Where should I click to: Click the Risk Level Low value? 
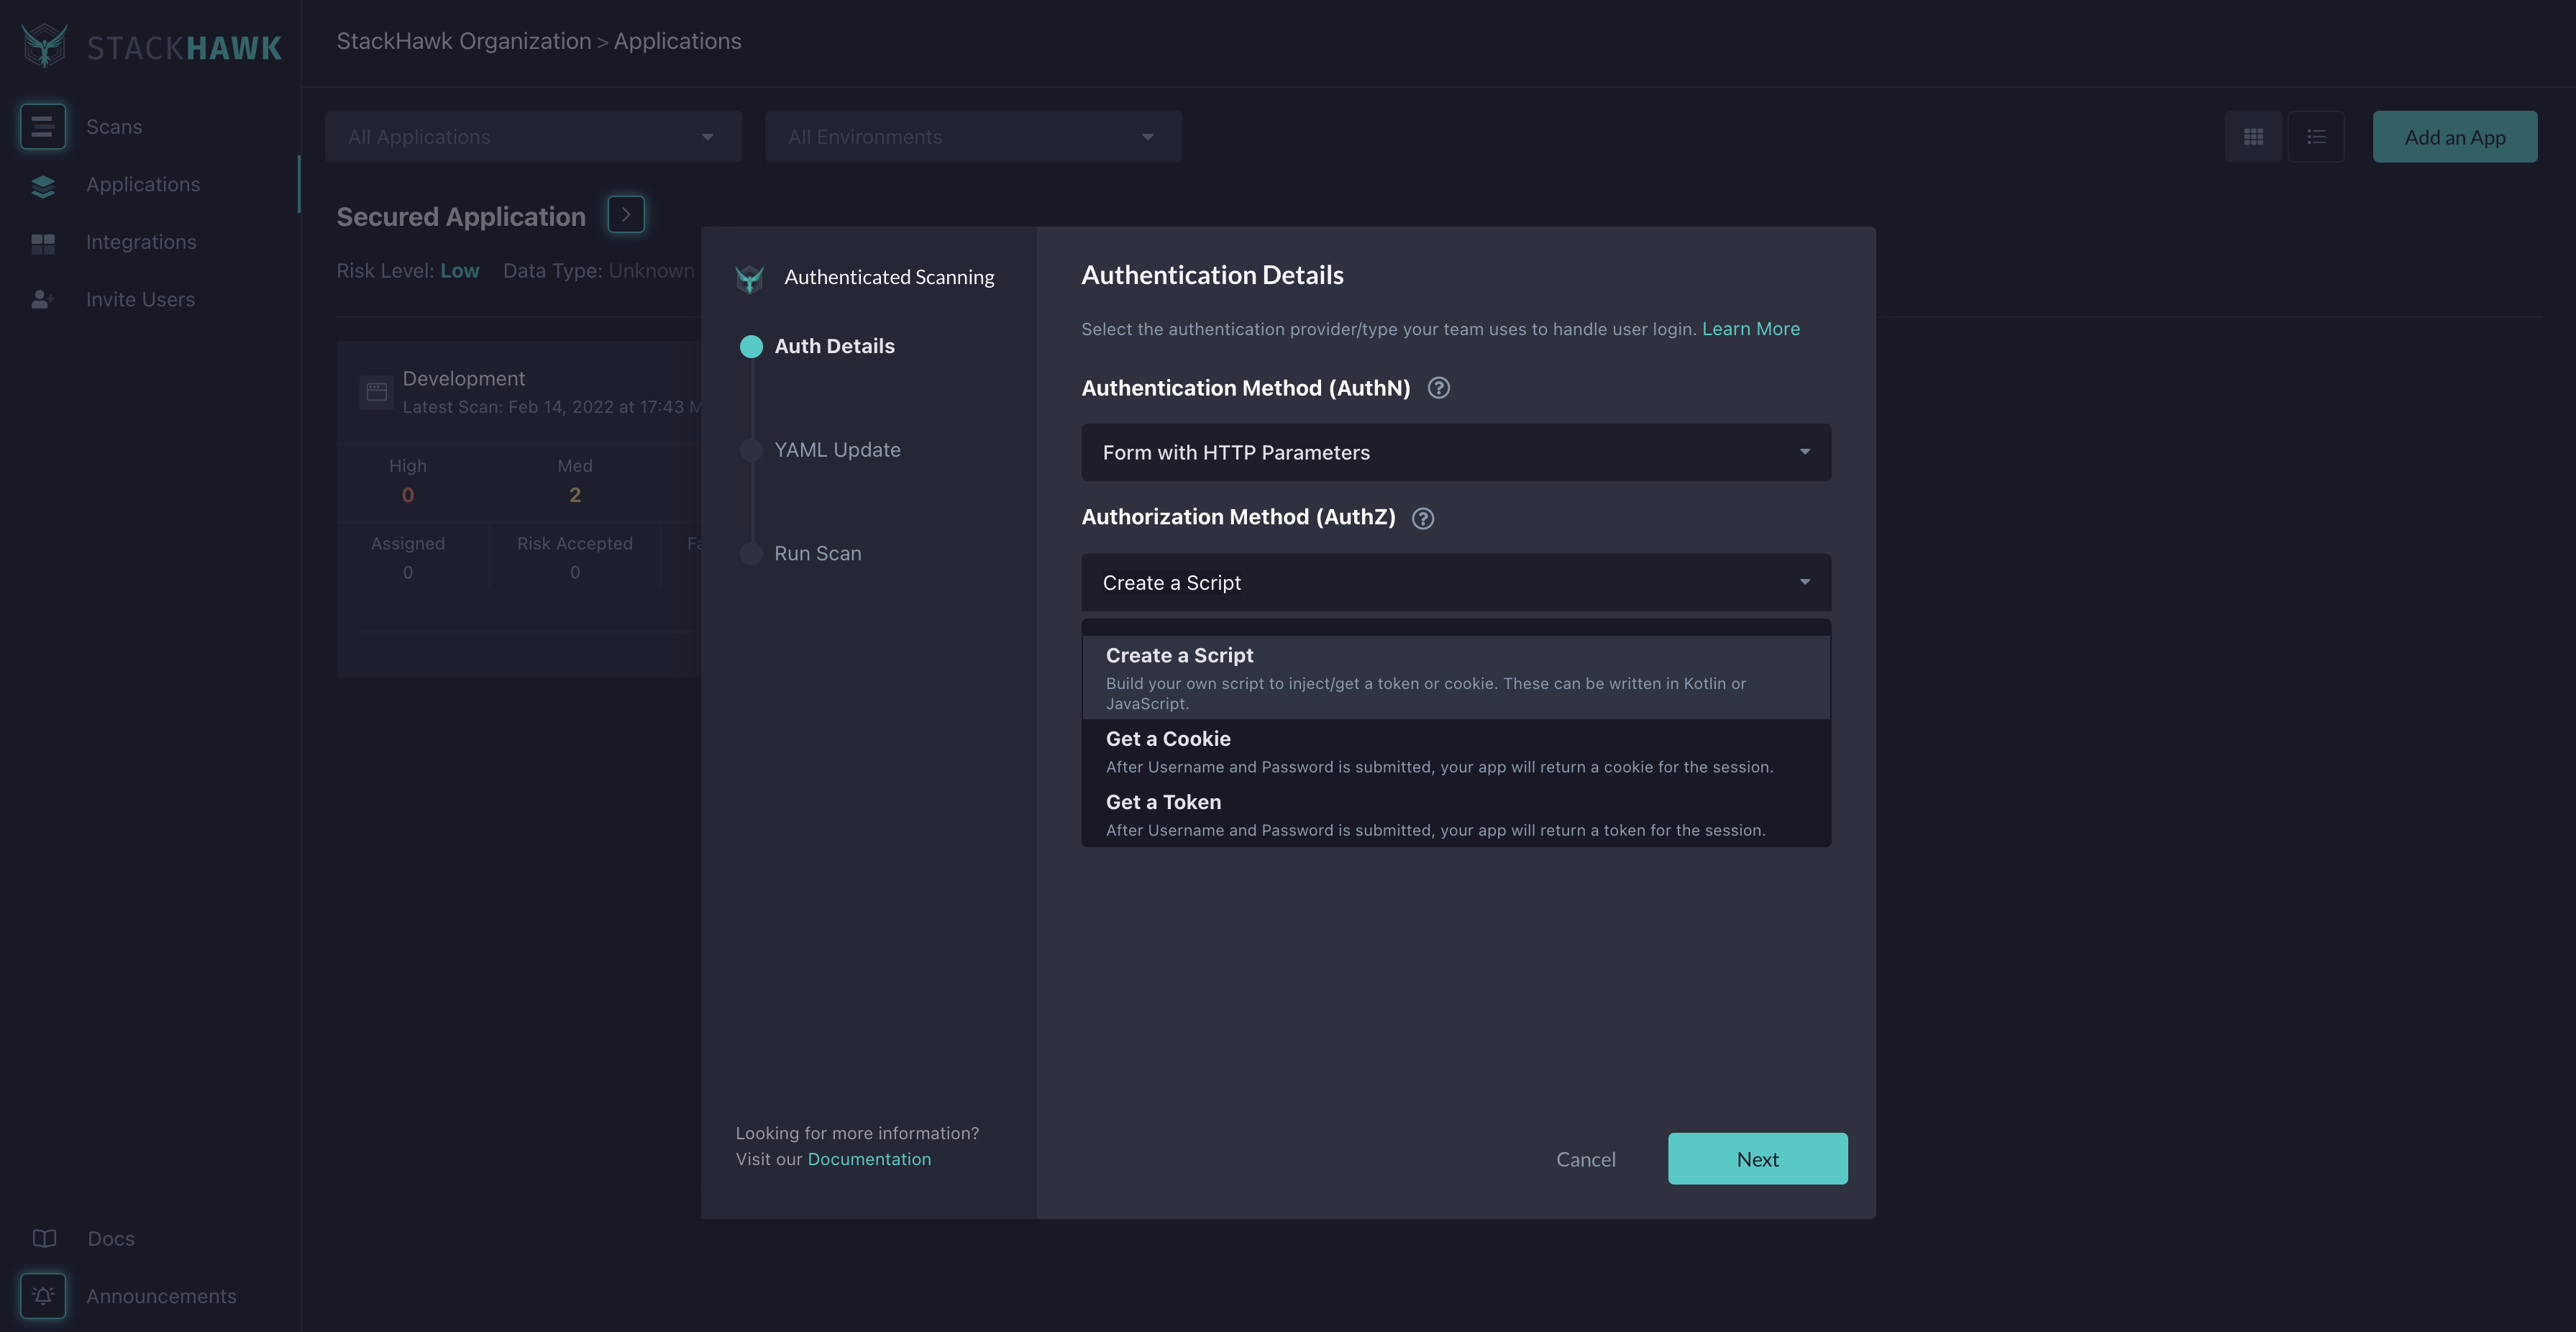click(460, 271)
